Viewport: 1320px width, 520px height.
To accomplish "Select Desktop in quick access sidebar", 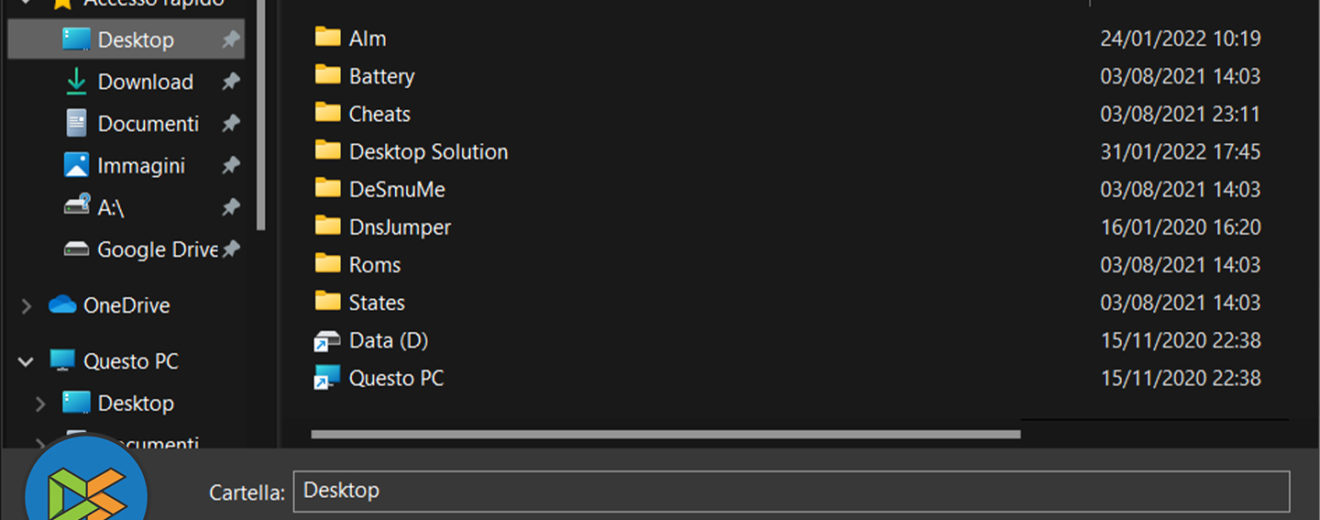I will (x=135, y=40).
